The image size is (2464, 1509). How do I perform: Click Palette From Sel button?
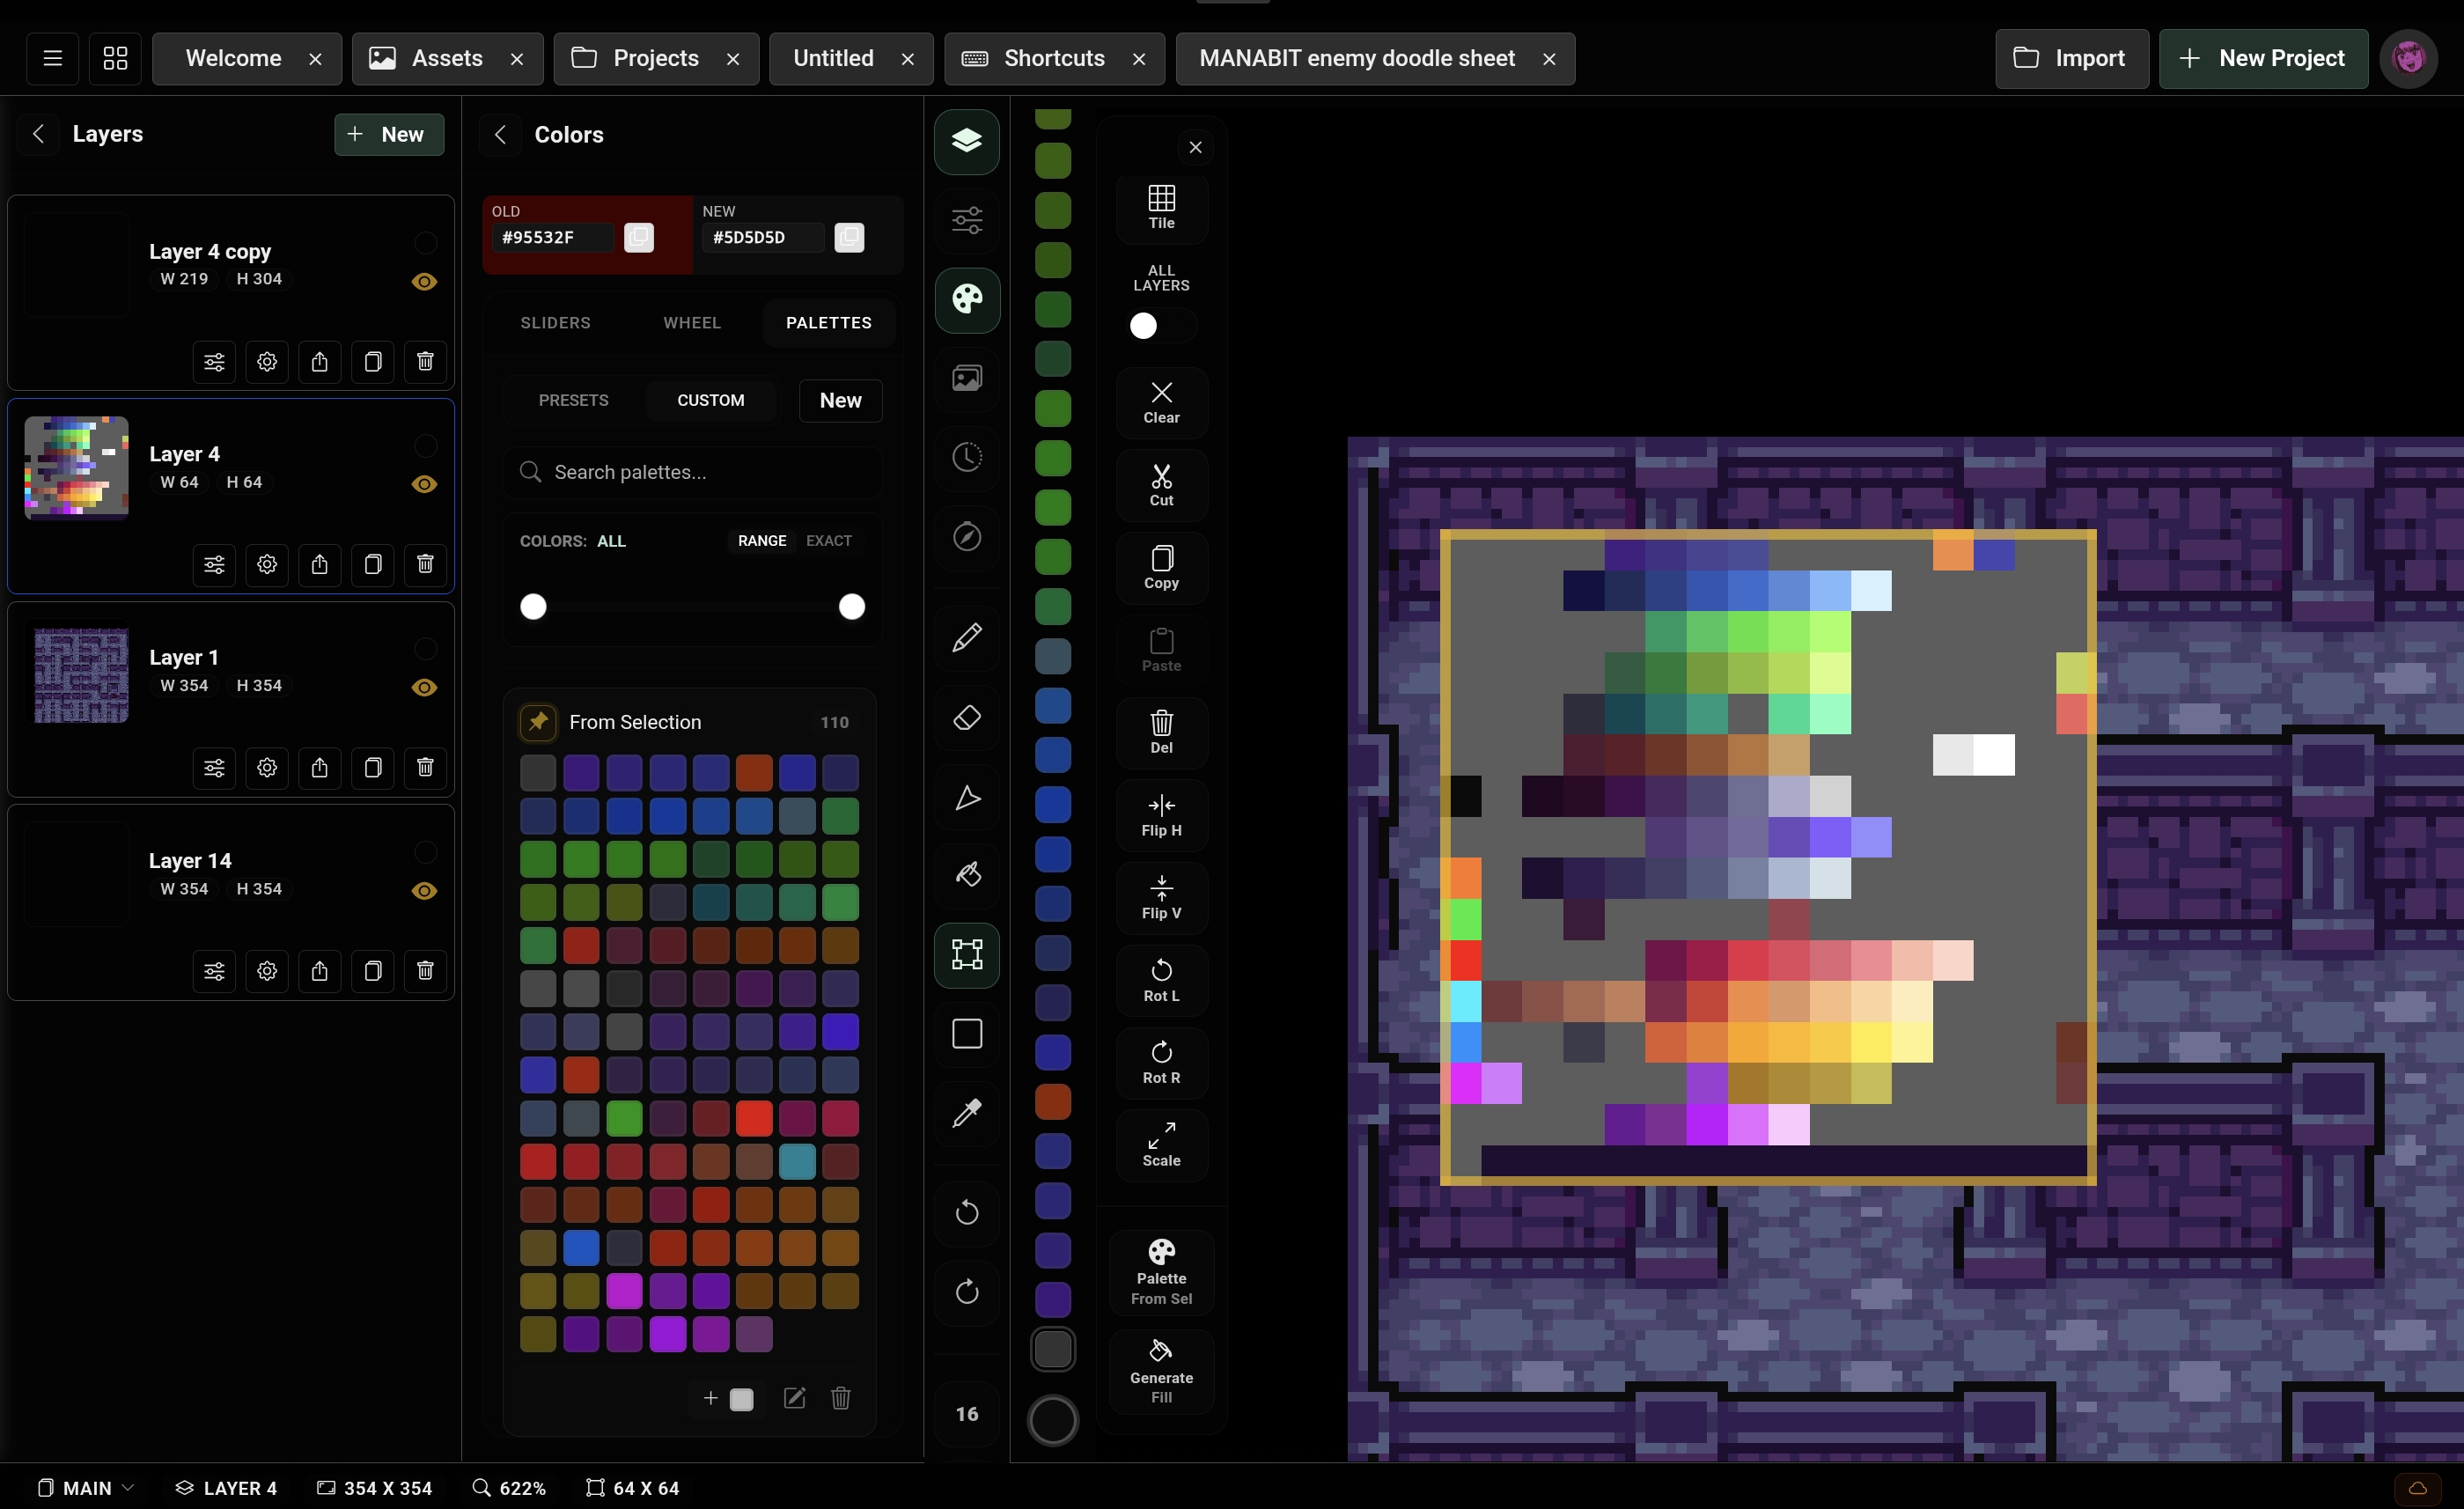1161,1272
